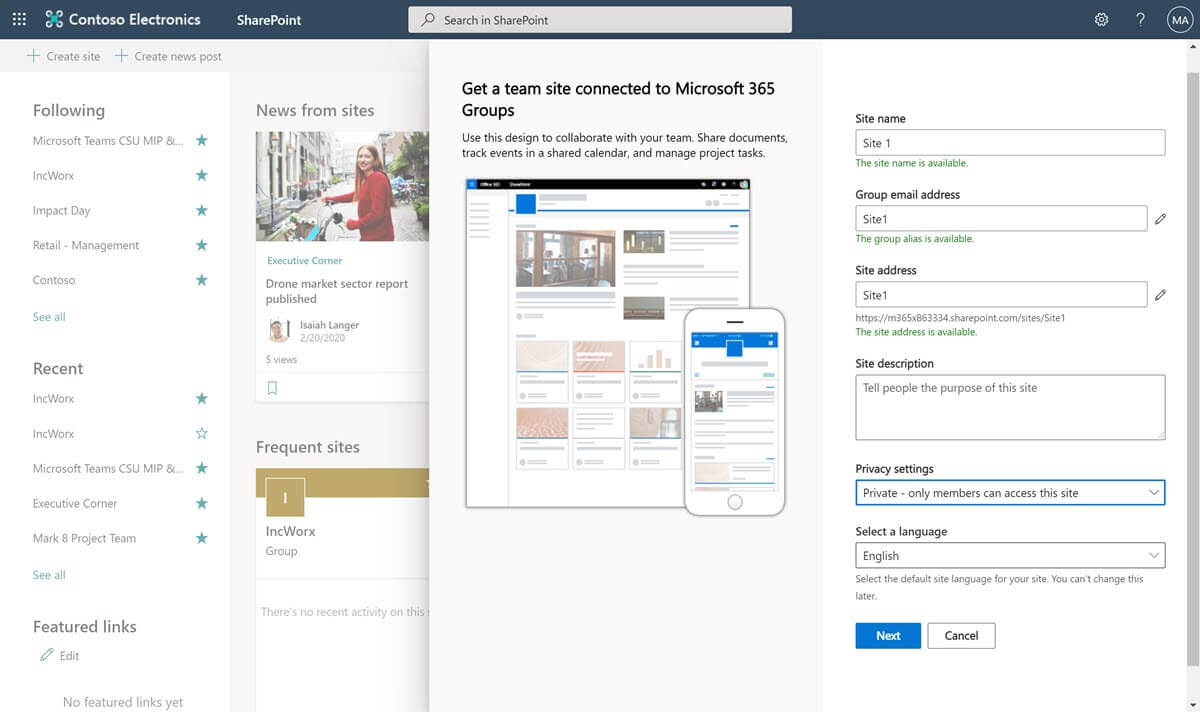
Task: Open the settings gear icon
Action: coord(1101,19)
